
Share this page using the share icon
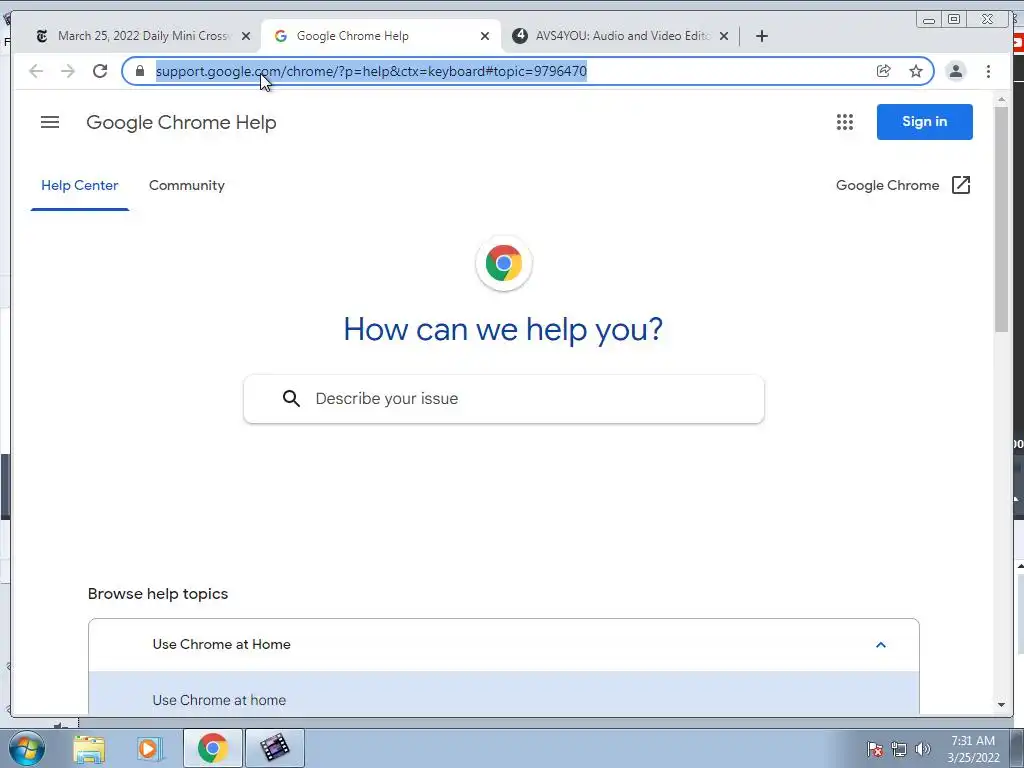point(884,71)
